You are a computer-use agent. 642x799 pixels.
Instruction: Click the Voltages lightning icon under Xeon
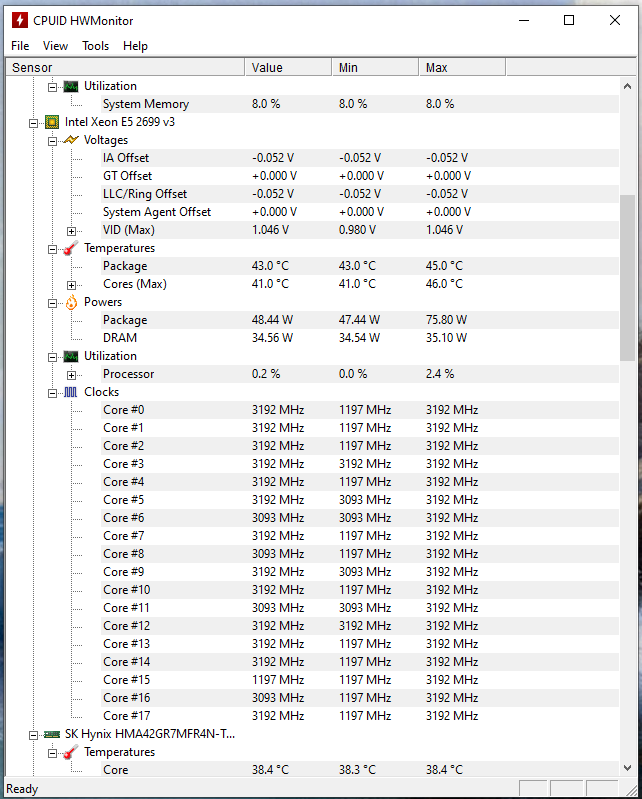pyautogui.click(x=71, y=140)
